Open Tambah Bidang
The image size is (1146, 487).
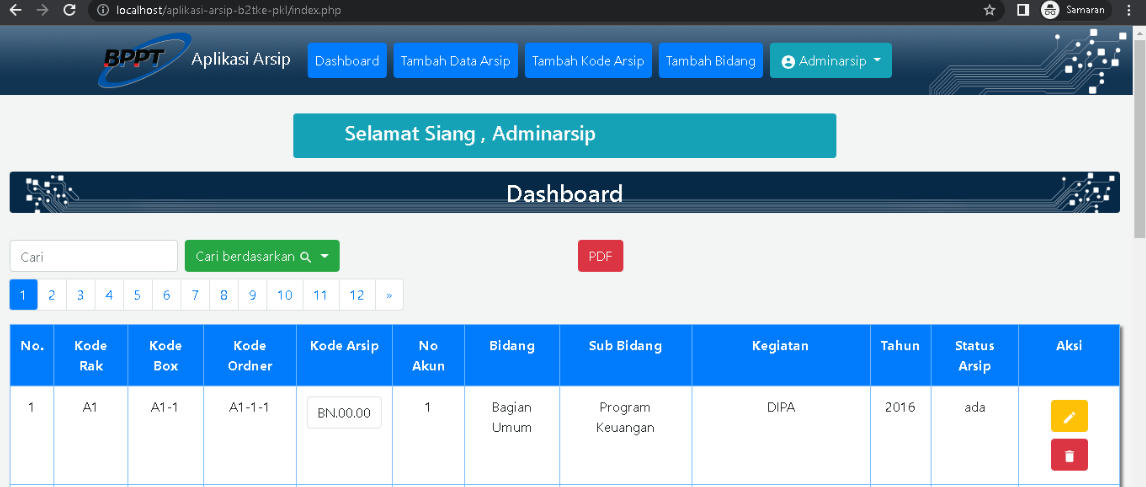(710, 61)
